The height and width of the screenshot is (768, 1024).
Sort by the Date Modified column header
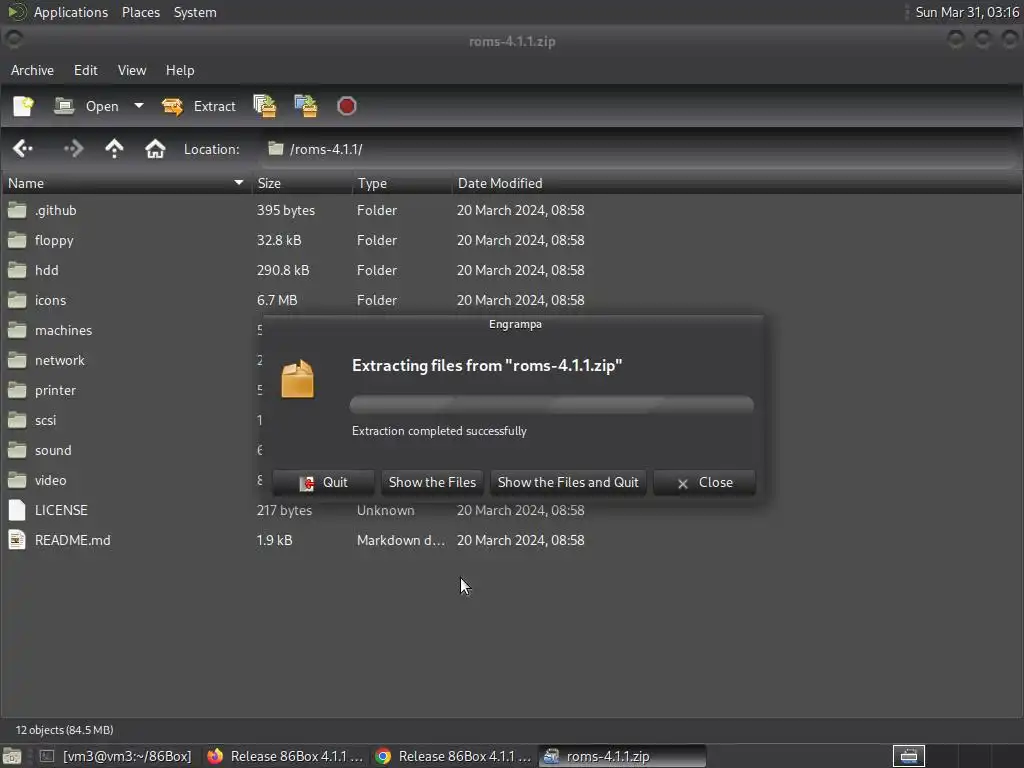click(x=738, y=184)
